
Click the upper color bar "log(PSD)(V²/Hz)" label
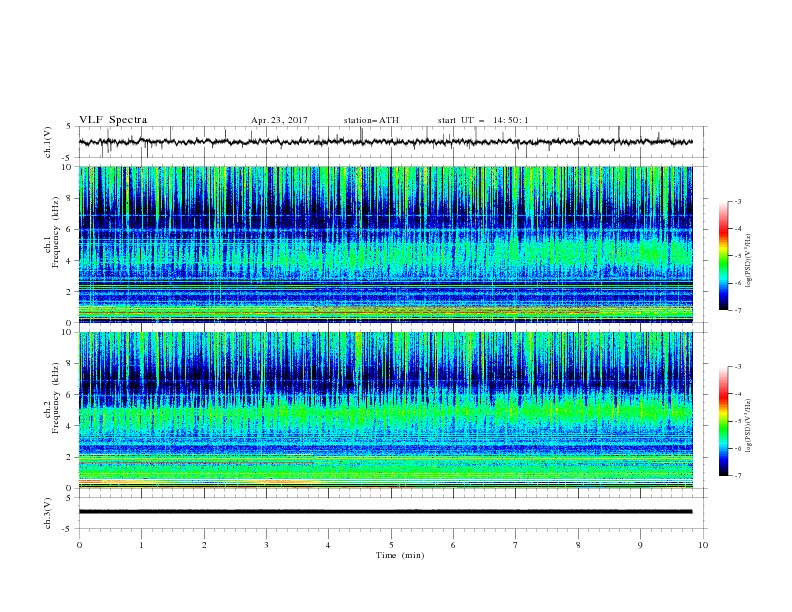coord(749,261)
